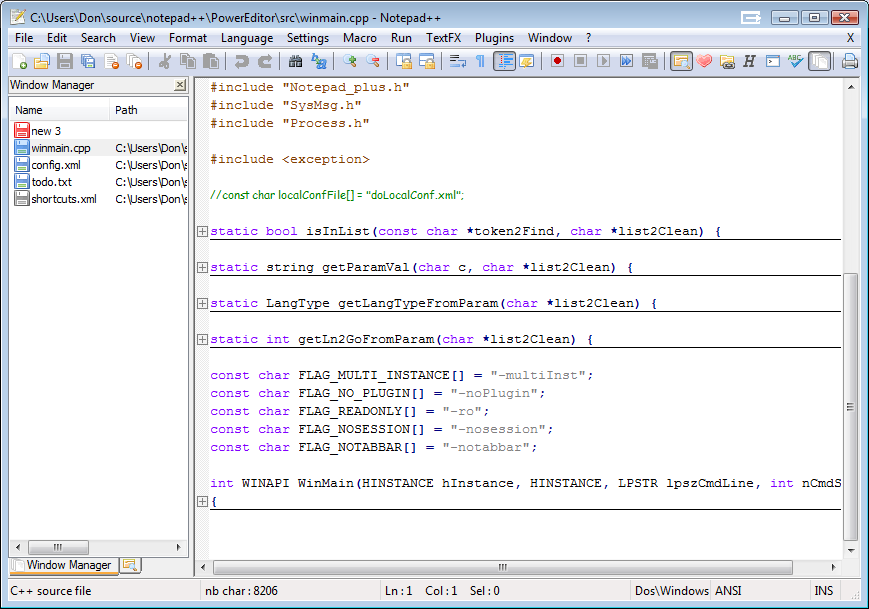869x609 pixels.
Task: Expand the WinMain function body
Action: pos(203,501)
